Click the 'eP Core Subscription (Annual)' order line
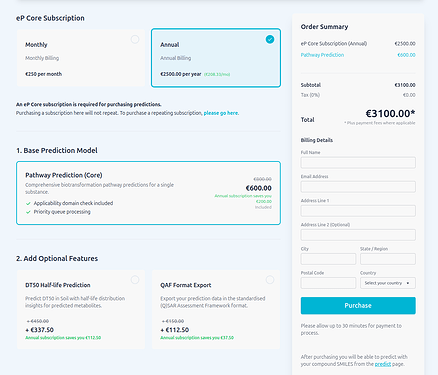438x375 pixels. [334, 44]
